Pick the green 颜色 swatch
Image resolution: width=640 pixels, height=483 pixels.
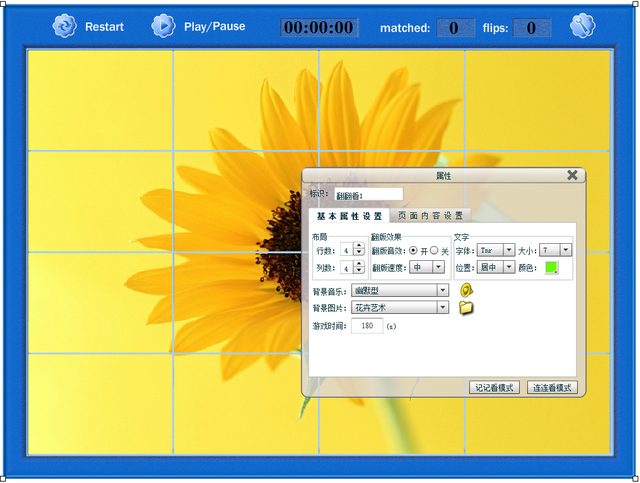pyautogui.click(x=551, y=268)
